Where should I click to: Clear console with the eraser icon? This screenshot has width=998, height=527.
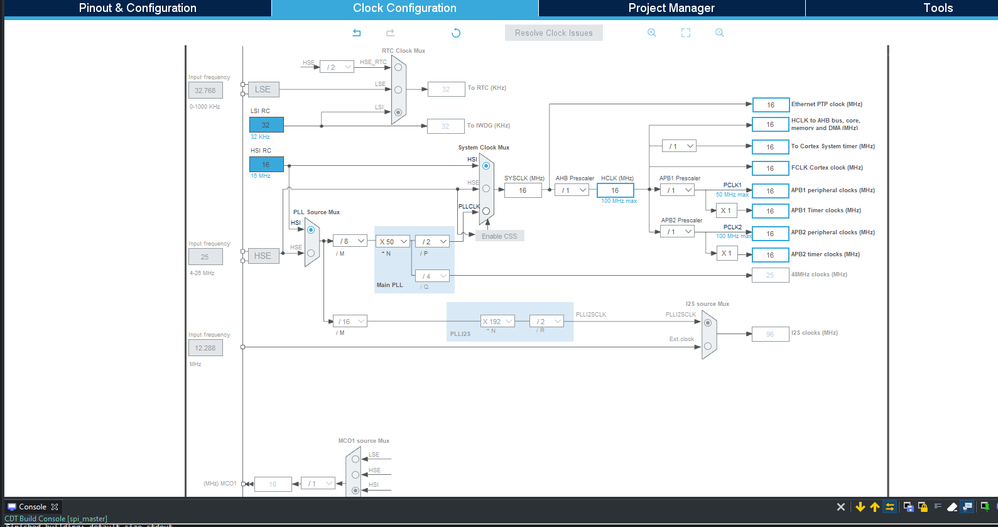pyautogui.click(x=952, y=507)
